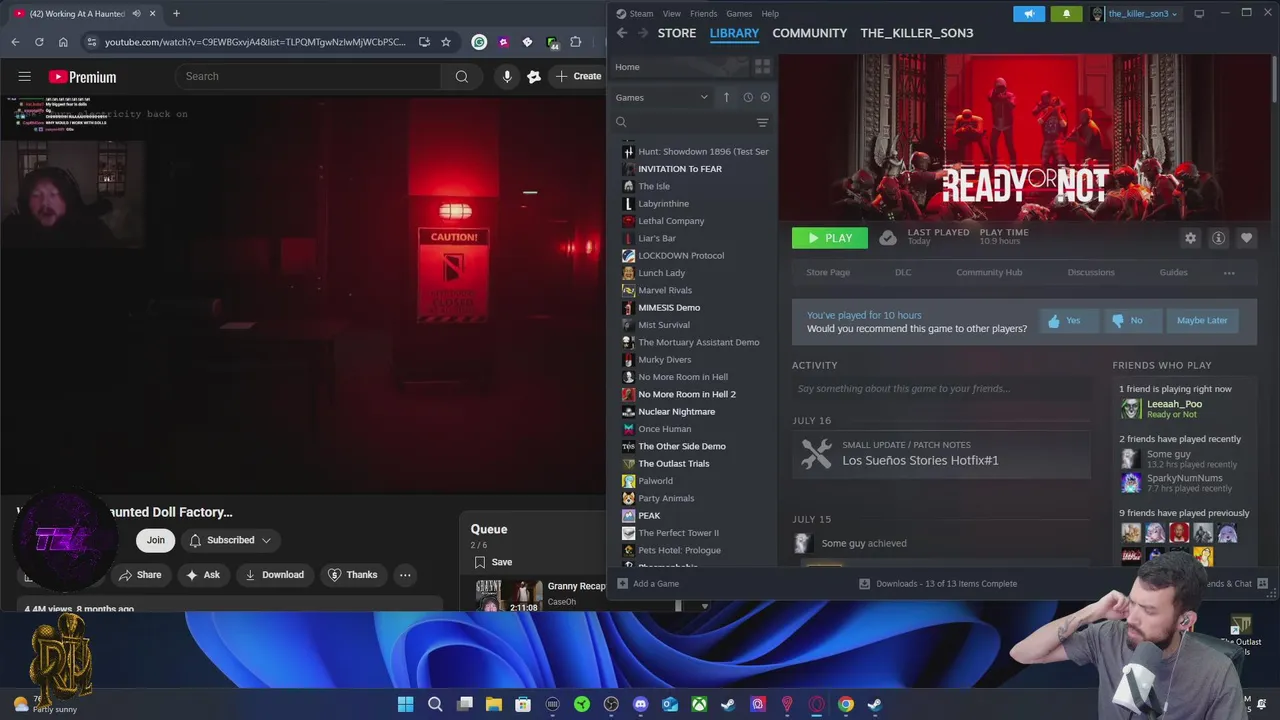
Task: Choose Maybe Later for recommendation
Action: pos(1202,321)
